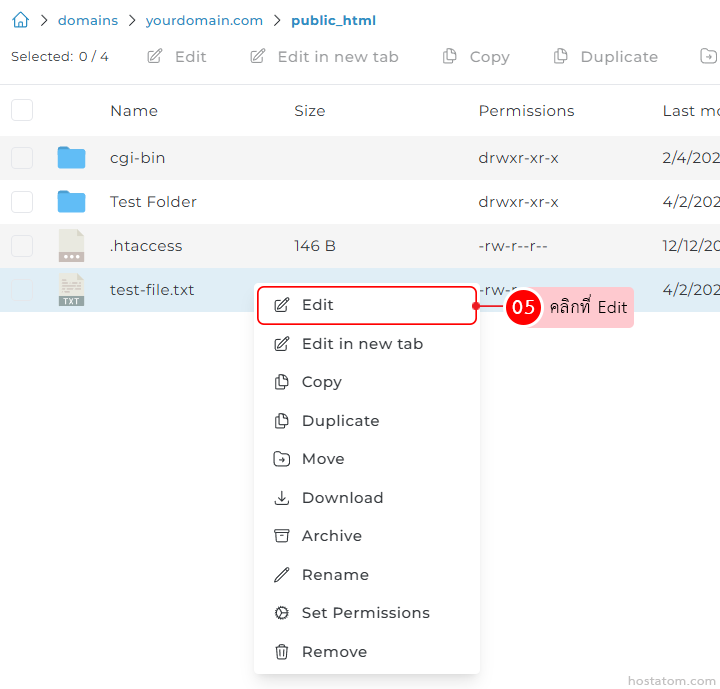Open the domains breadcrumb link

[88, 20]
